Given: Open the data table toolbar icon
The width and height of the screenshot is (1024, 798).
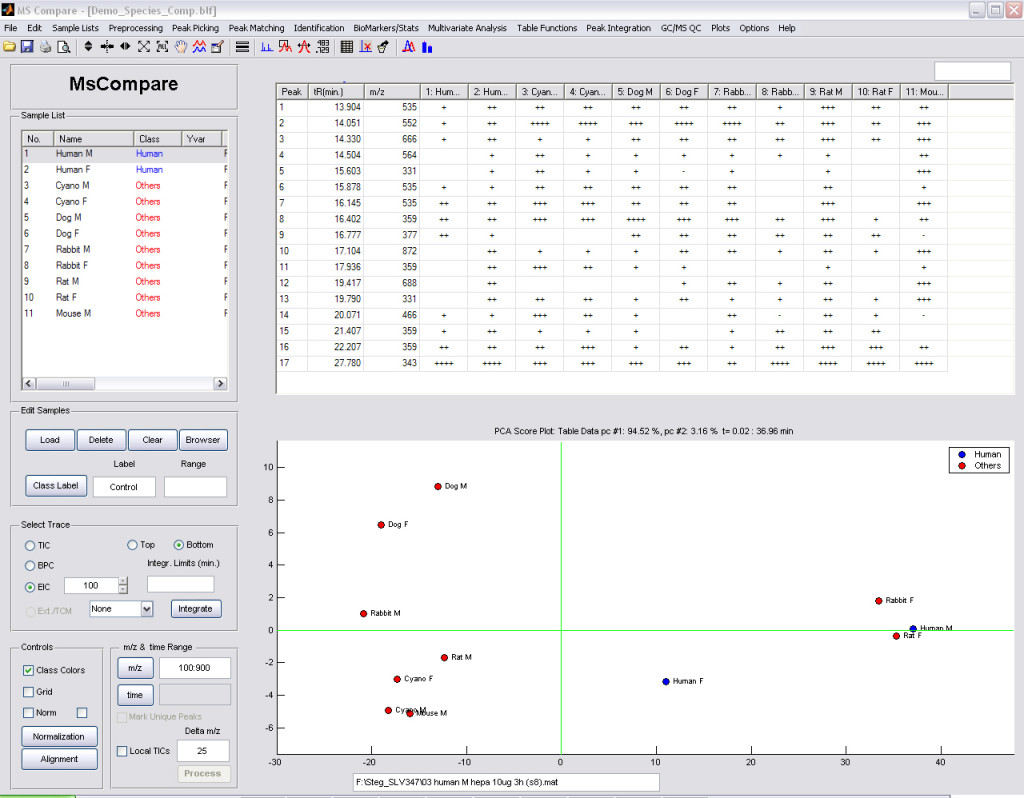Looking at the screenshot, I should click(x=346, y=47).
